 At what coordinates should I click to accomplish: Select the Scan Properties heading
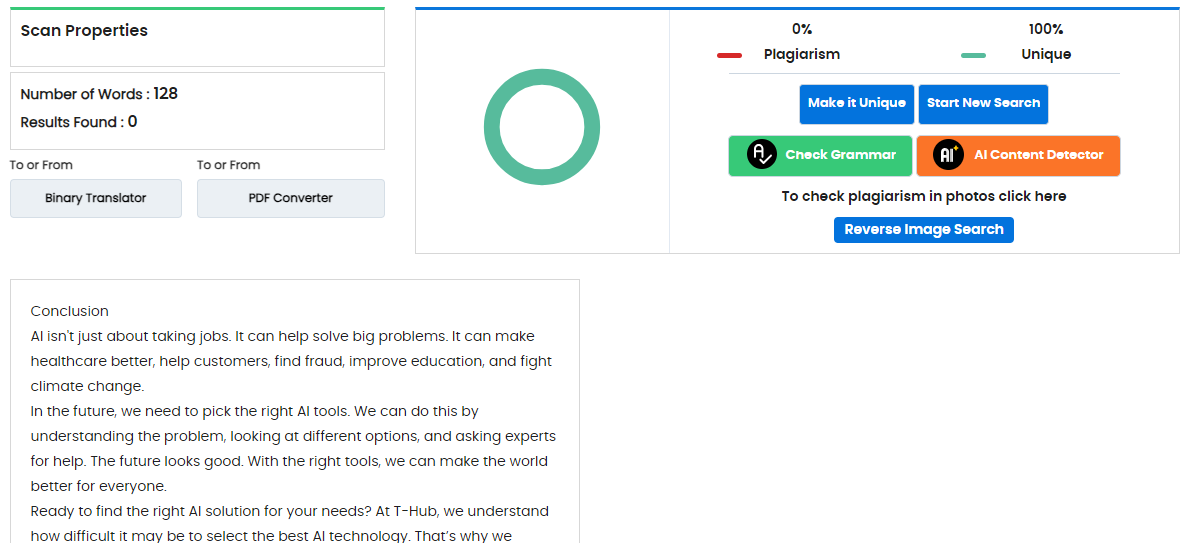pyautogui.click(x=84, y=31)
